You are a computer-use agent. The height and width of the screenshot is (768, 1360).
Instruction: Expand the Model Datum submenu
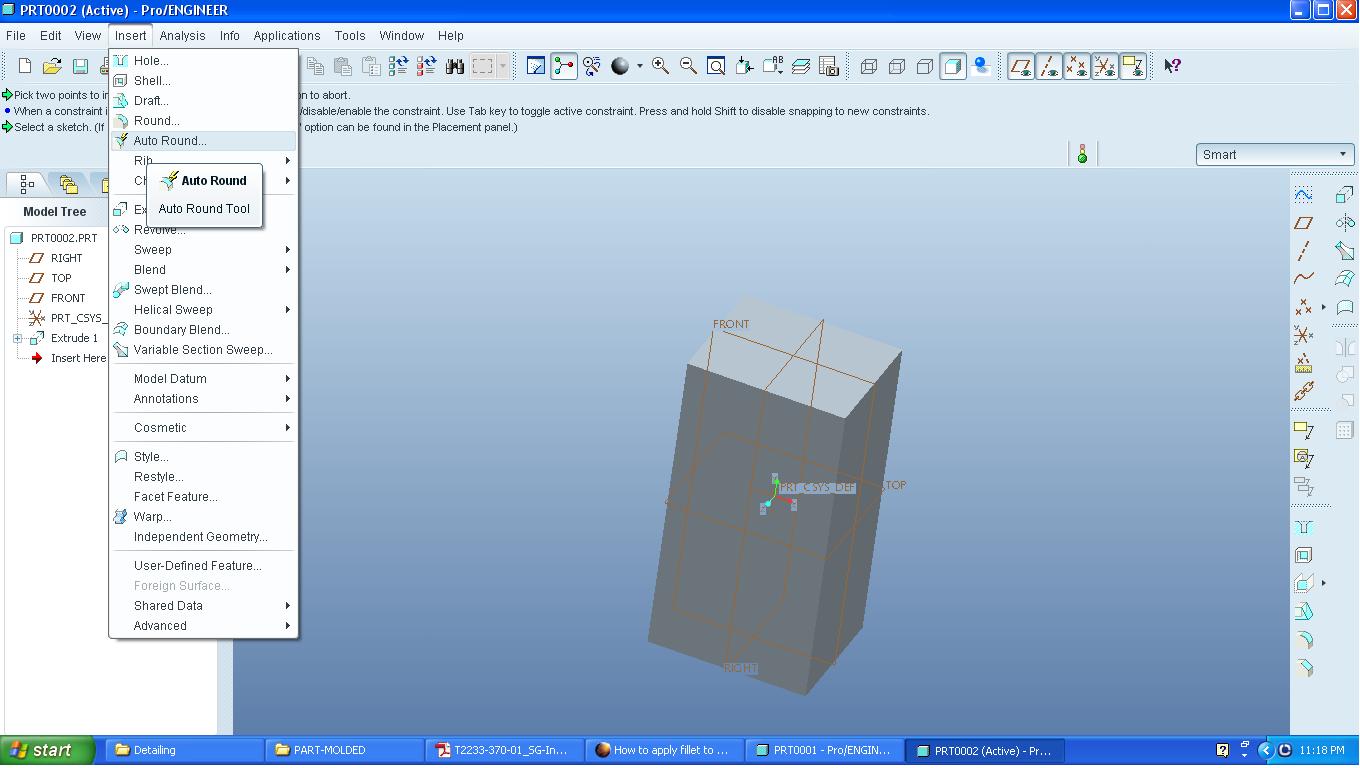pyautogui.click(x=203, y=379)
